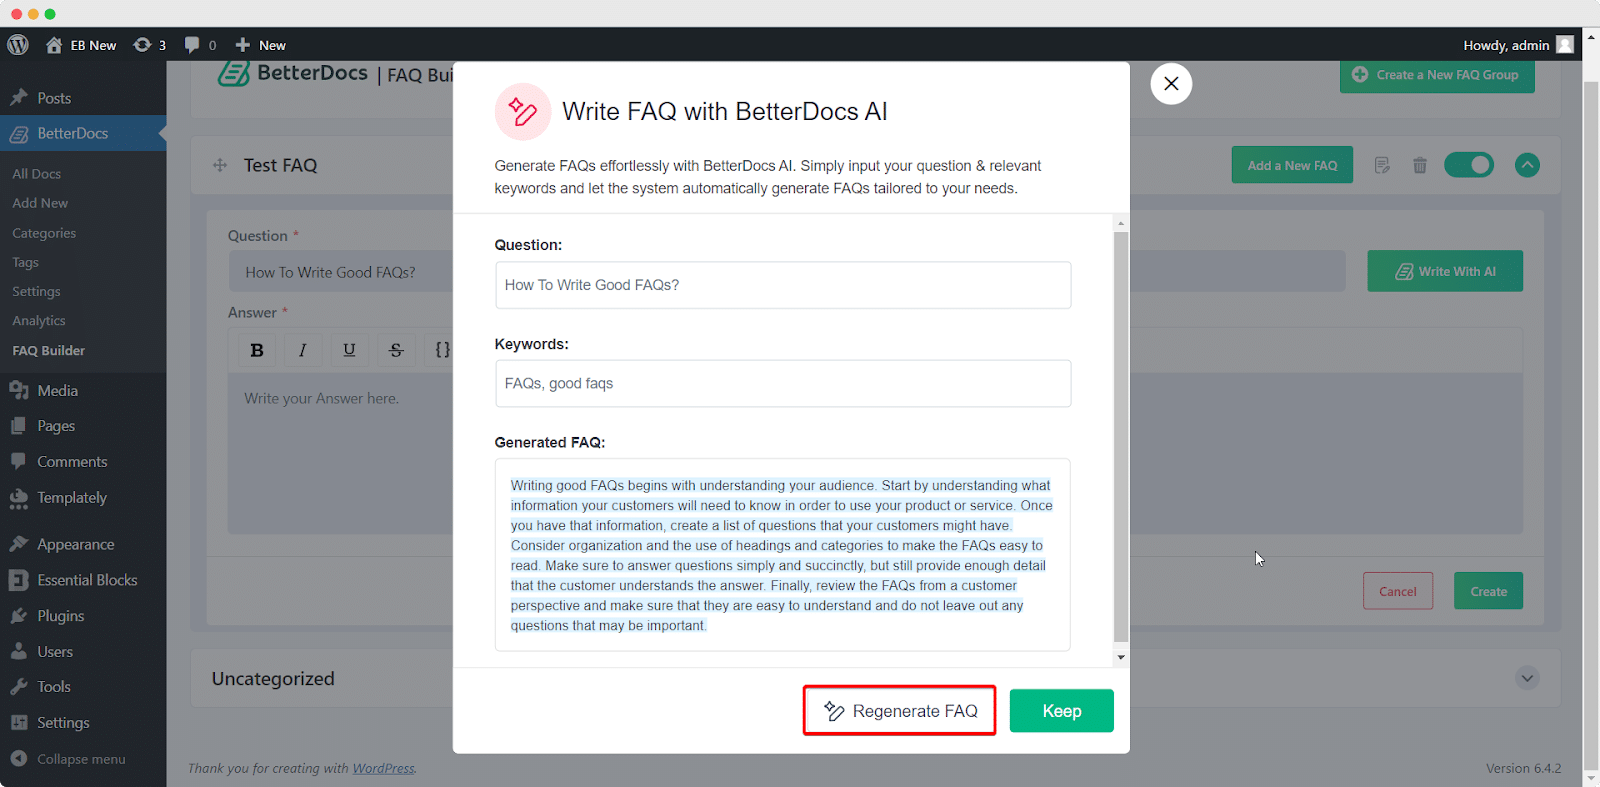Click the edit note icon beside the trash icon

tap(1382, 165)
